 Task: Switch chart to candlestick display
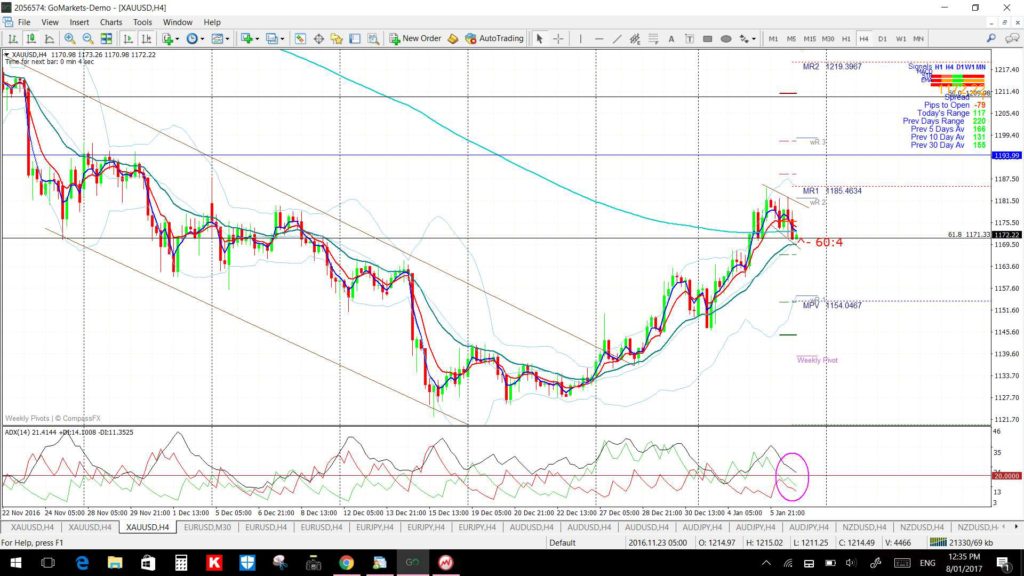(31, 39)
